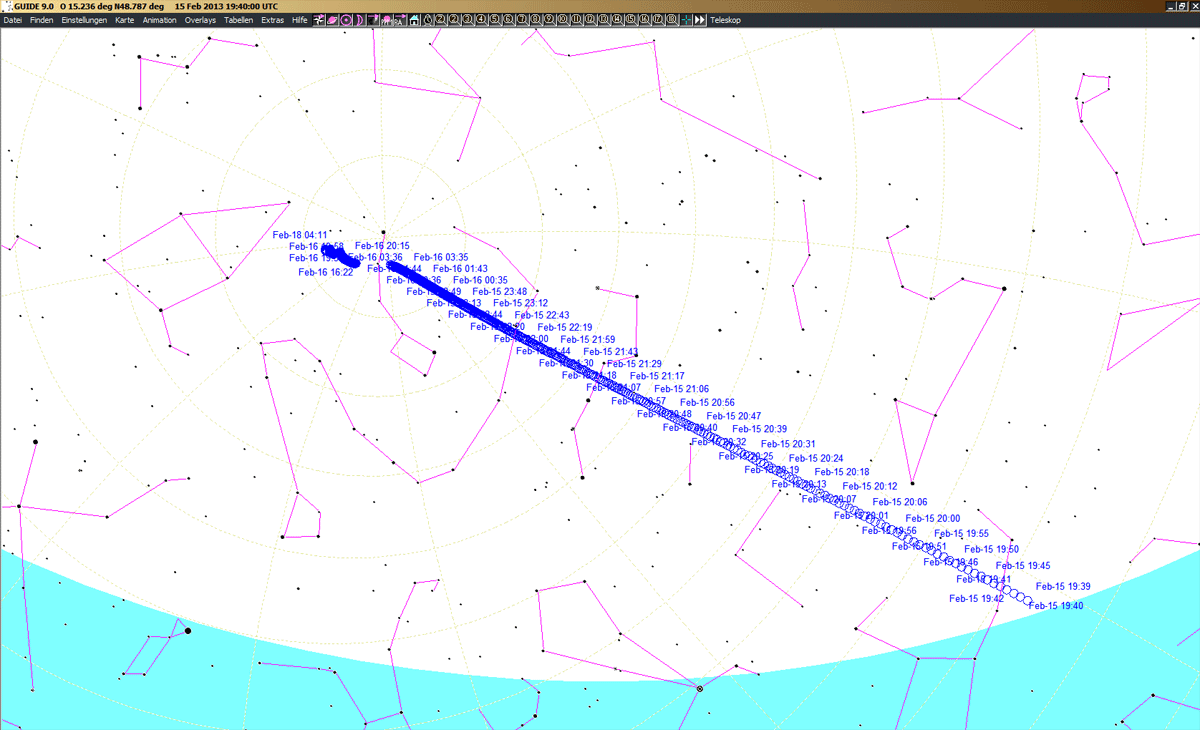Set zoom level 17 in the toolbar
Viewport: 1200px width, 730px height.
658,20
